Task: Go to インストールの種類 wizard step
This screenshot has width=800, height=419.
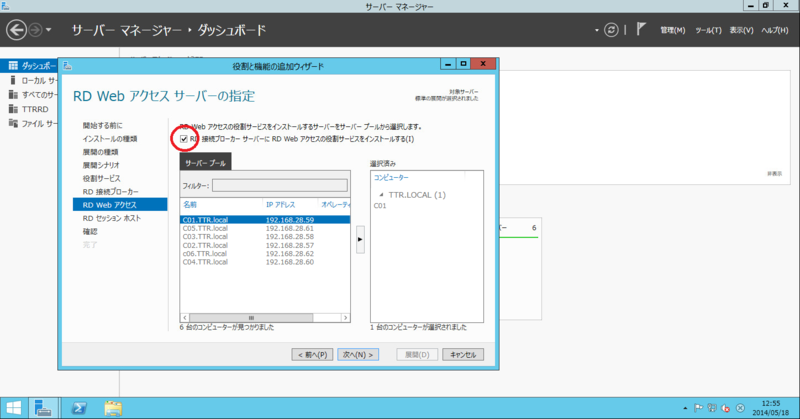Action: point(110,139)
